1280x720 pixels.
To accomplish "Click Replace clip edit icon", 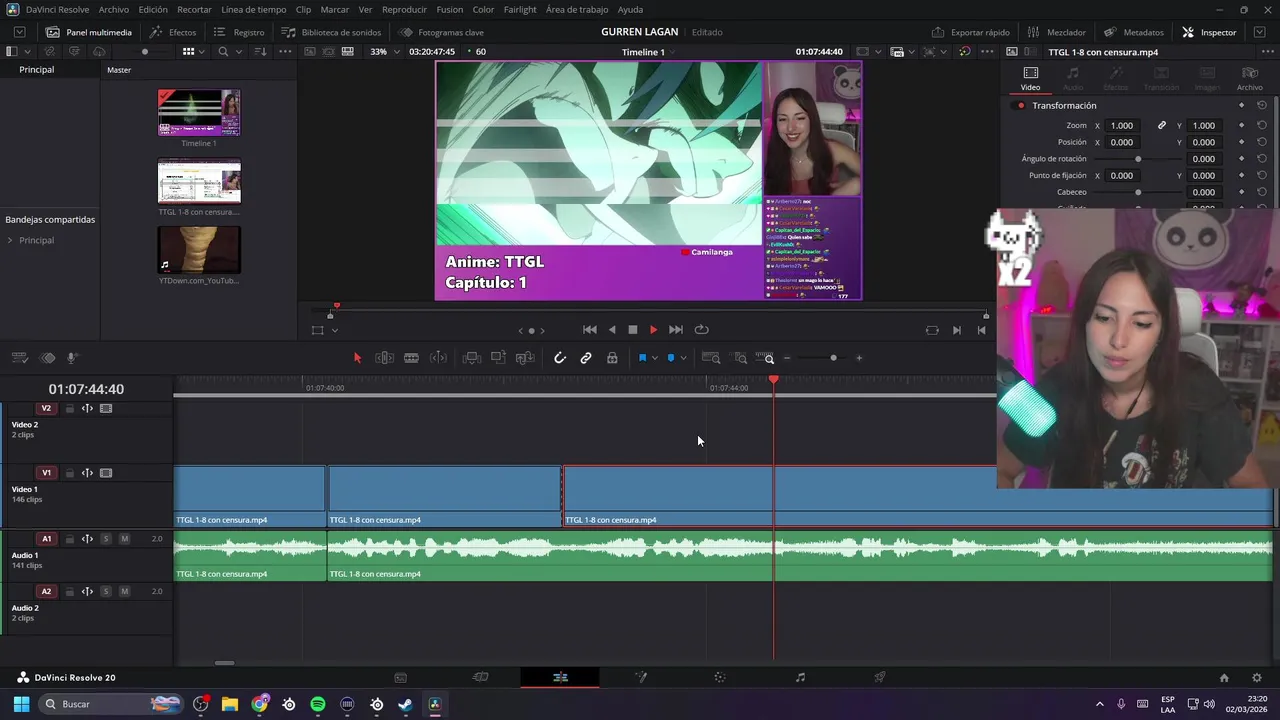I will click(525, 358).
